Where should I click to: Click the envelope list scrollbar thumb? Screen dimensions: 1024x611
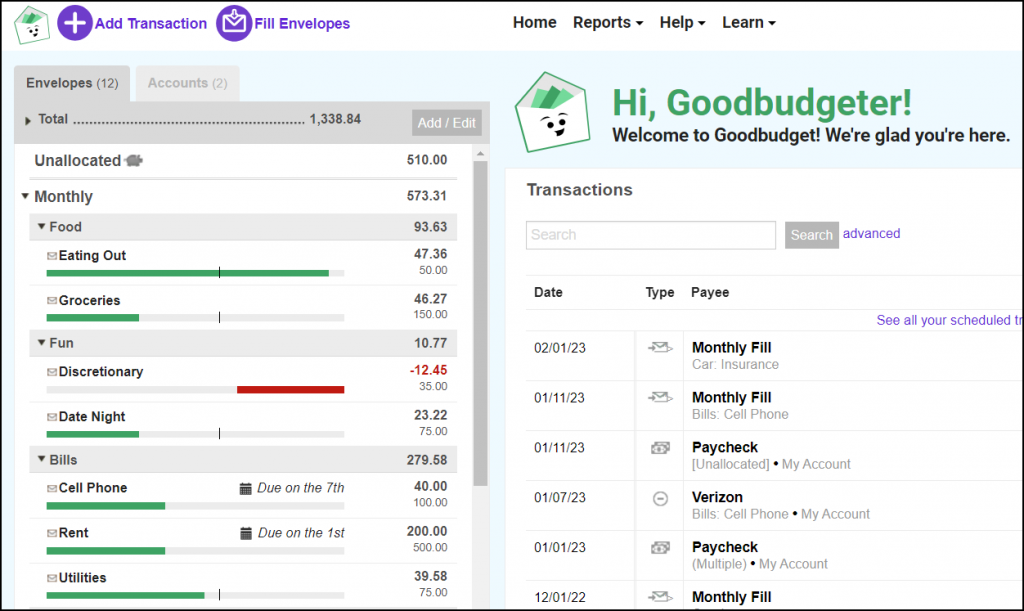(x=481, y=323)
